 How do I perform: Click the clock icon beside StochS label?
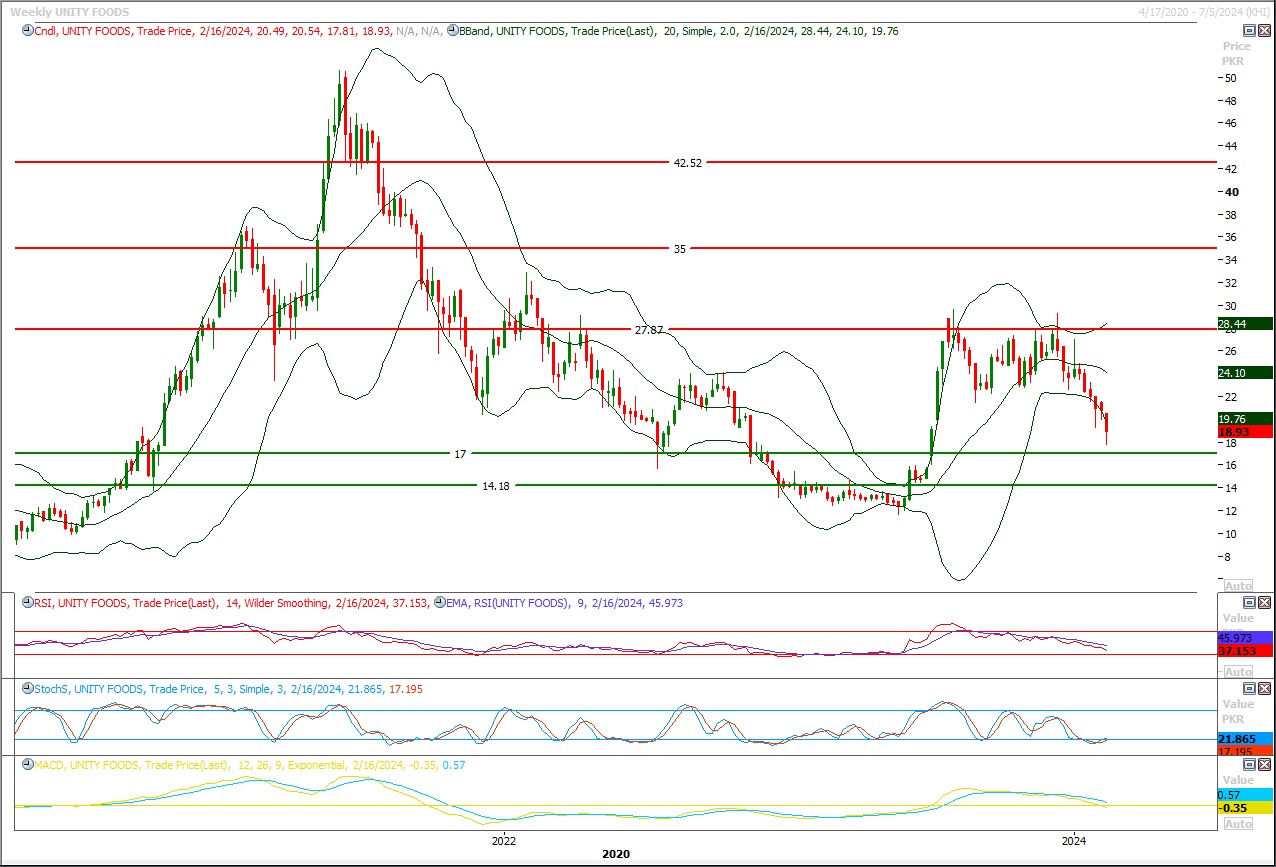(x=26, y=689)
